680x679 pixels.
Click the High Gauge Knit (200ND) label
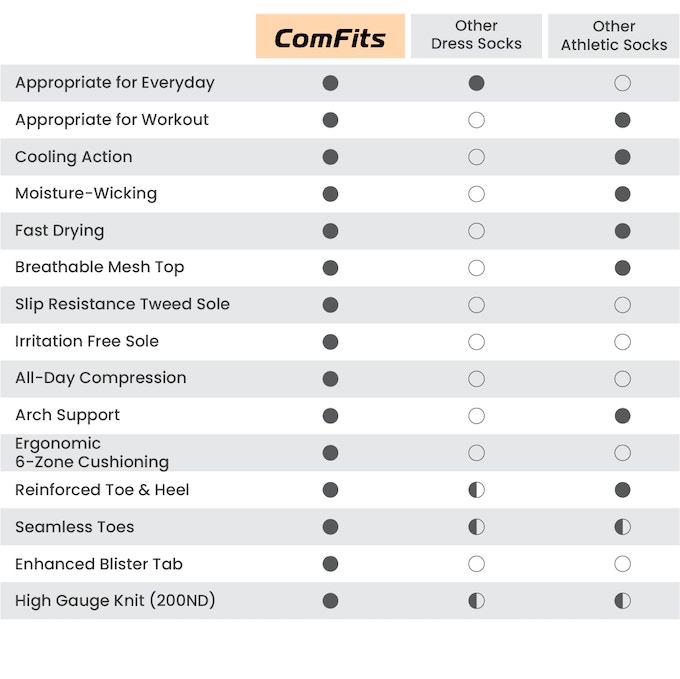tap(115, 601)
